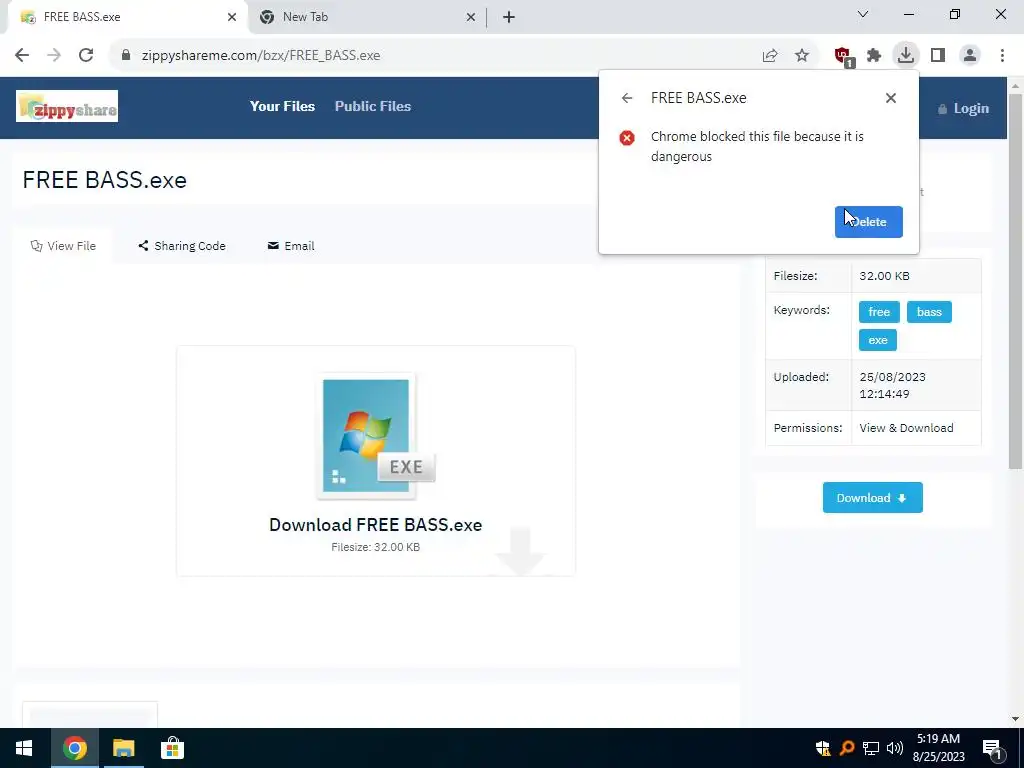This screenshot has height=768, width=1024.
Task: Select the Sharing Code tab
Action: 182,246
